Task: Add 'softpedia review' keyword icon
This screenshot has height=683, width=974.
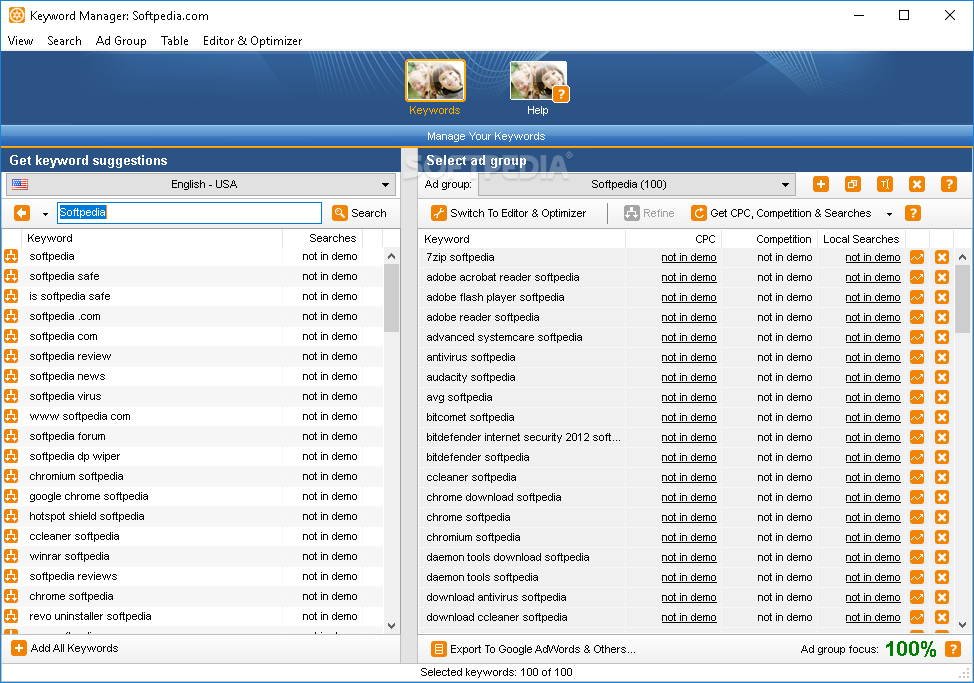Action: (11, 356)
